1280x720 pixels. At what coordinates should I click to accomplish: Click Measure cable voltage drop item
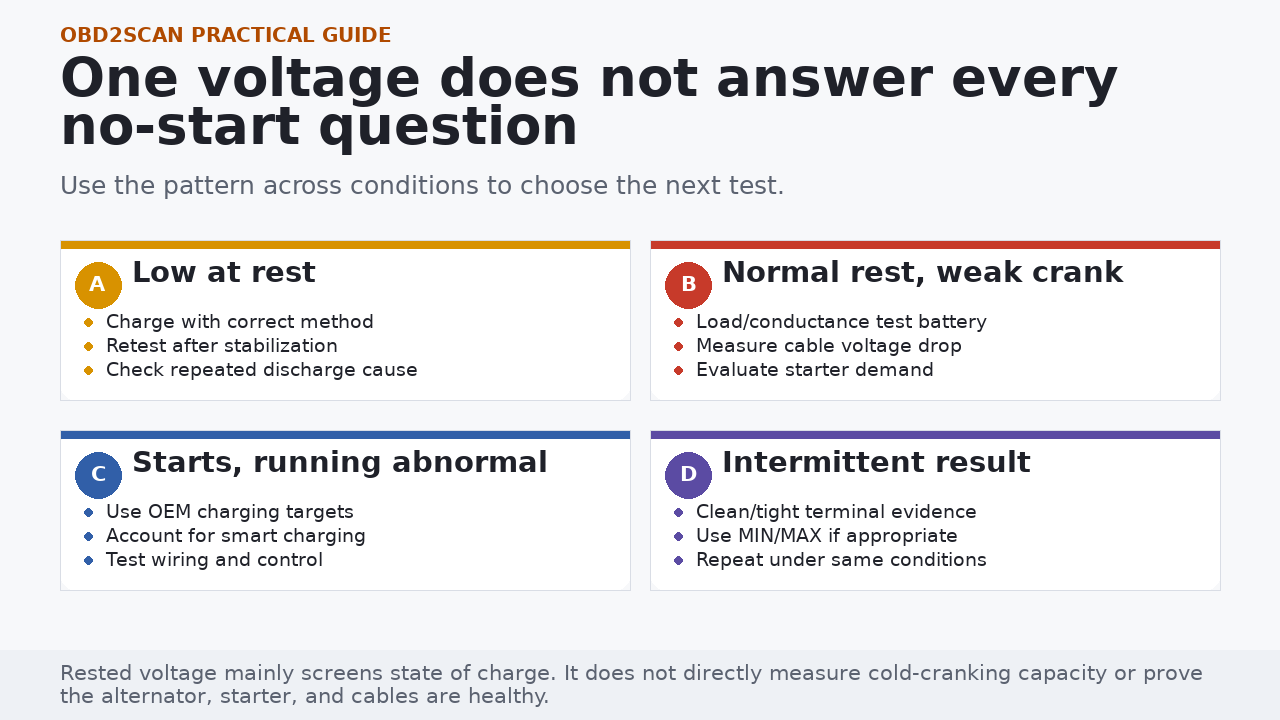(828, 346)
